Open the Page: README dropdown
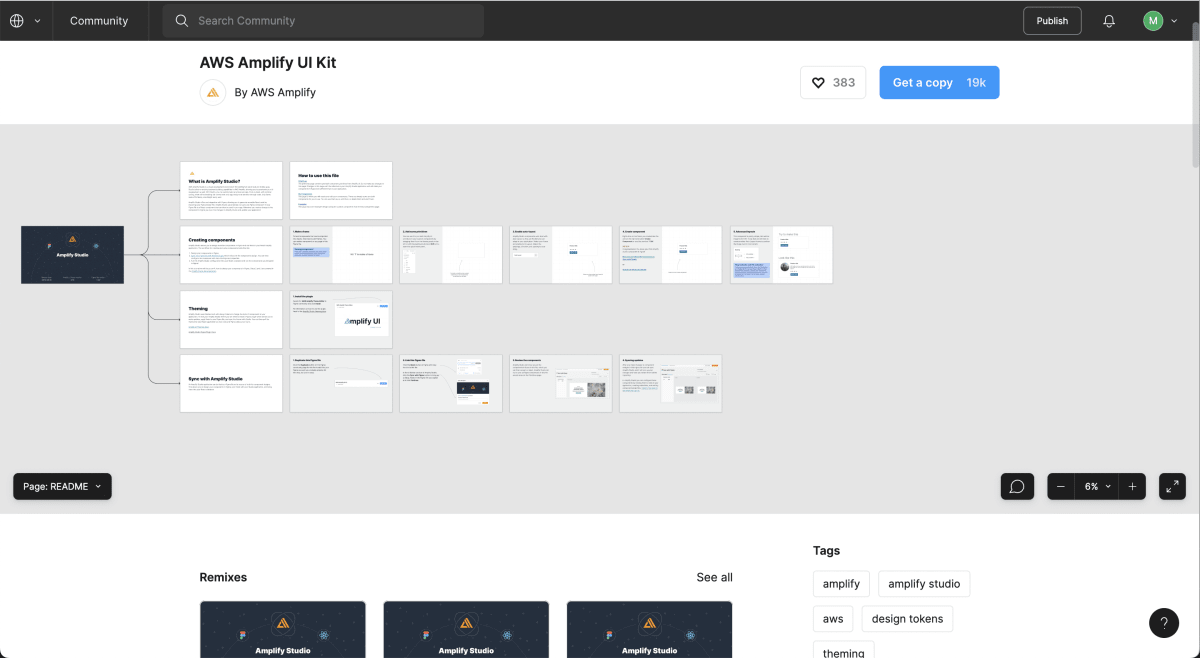Image resolution: width=1200 pixels, height=658 pixels. tap(62, 487)
